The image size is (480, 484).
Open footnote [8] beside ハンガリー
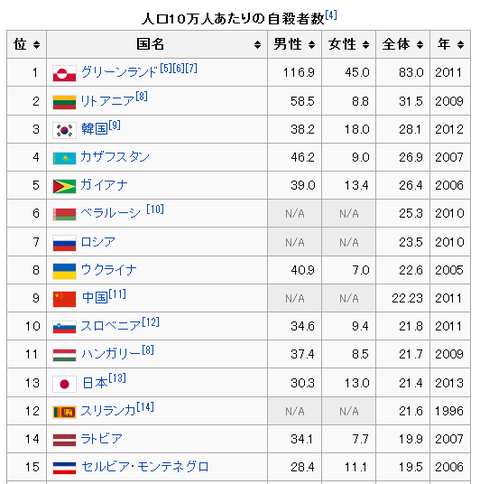(148, 350)
